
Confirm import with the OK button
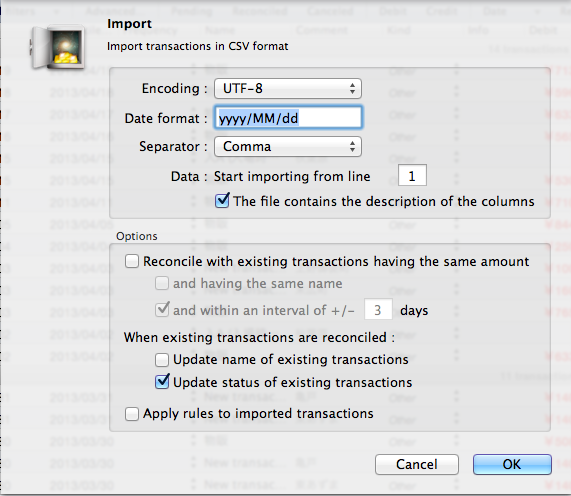point(512,464)
